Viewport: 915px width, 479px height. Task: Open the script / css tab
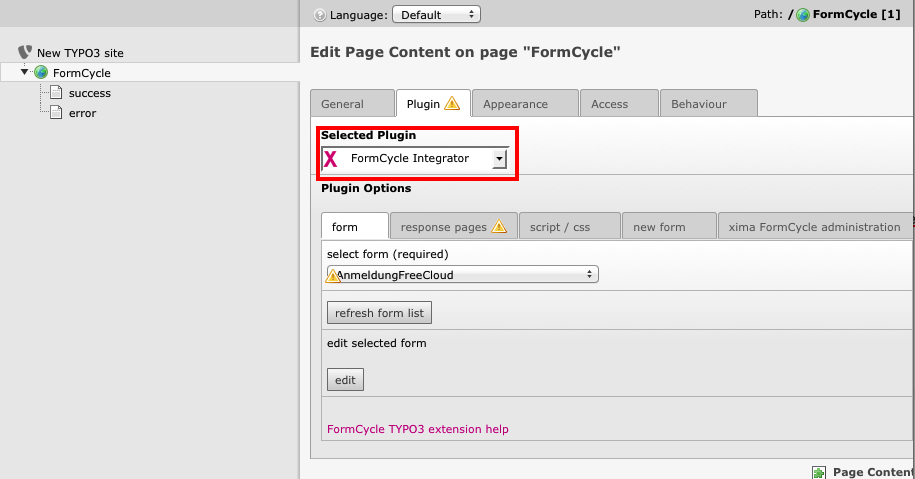pos(560,227)
